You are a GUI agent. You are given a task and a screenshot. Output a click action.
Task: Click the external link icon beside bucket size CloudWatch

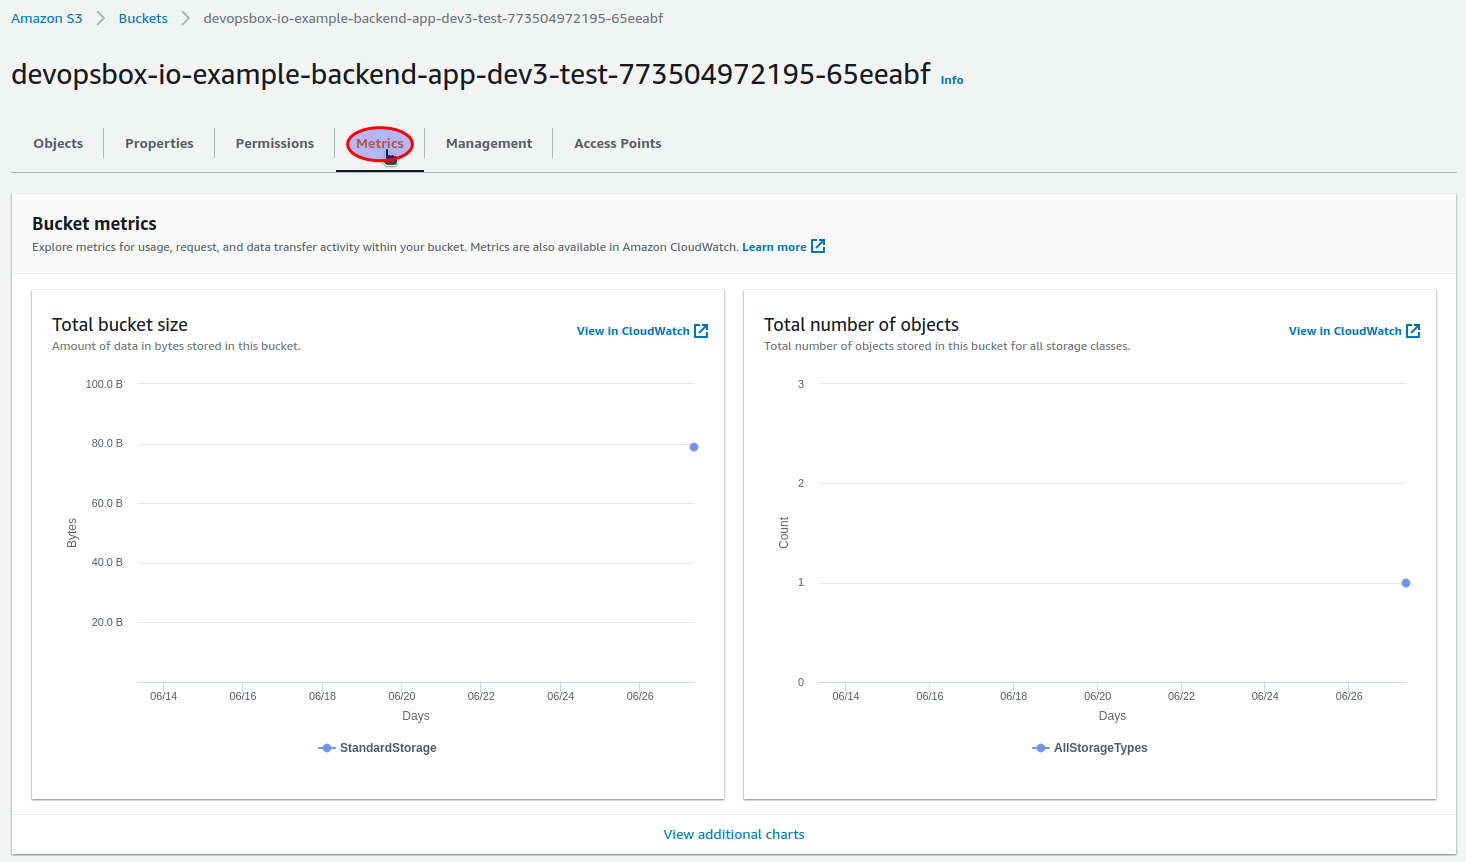[x=701, y=330]
